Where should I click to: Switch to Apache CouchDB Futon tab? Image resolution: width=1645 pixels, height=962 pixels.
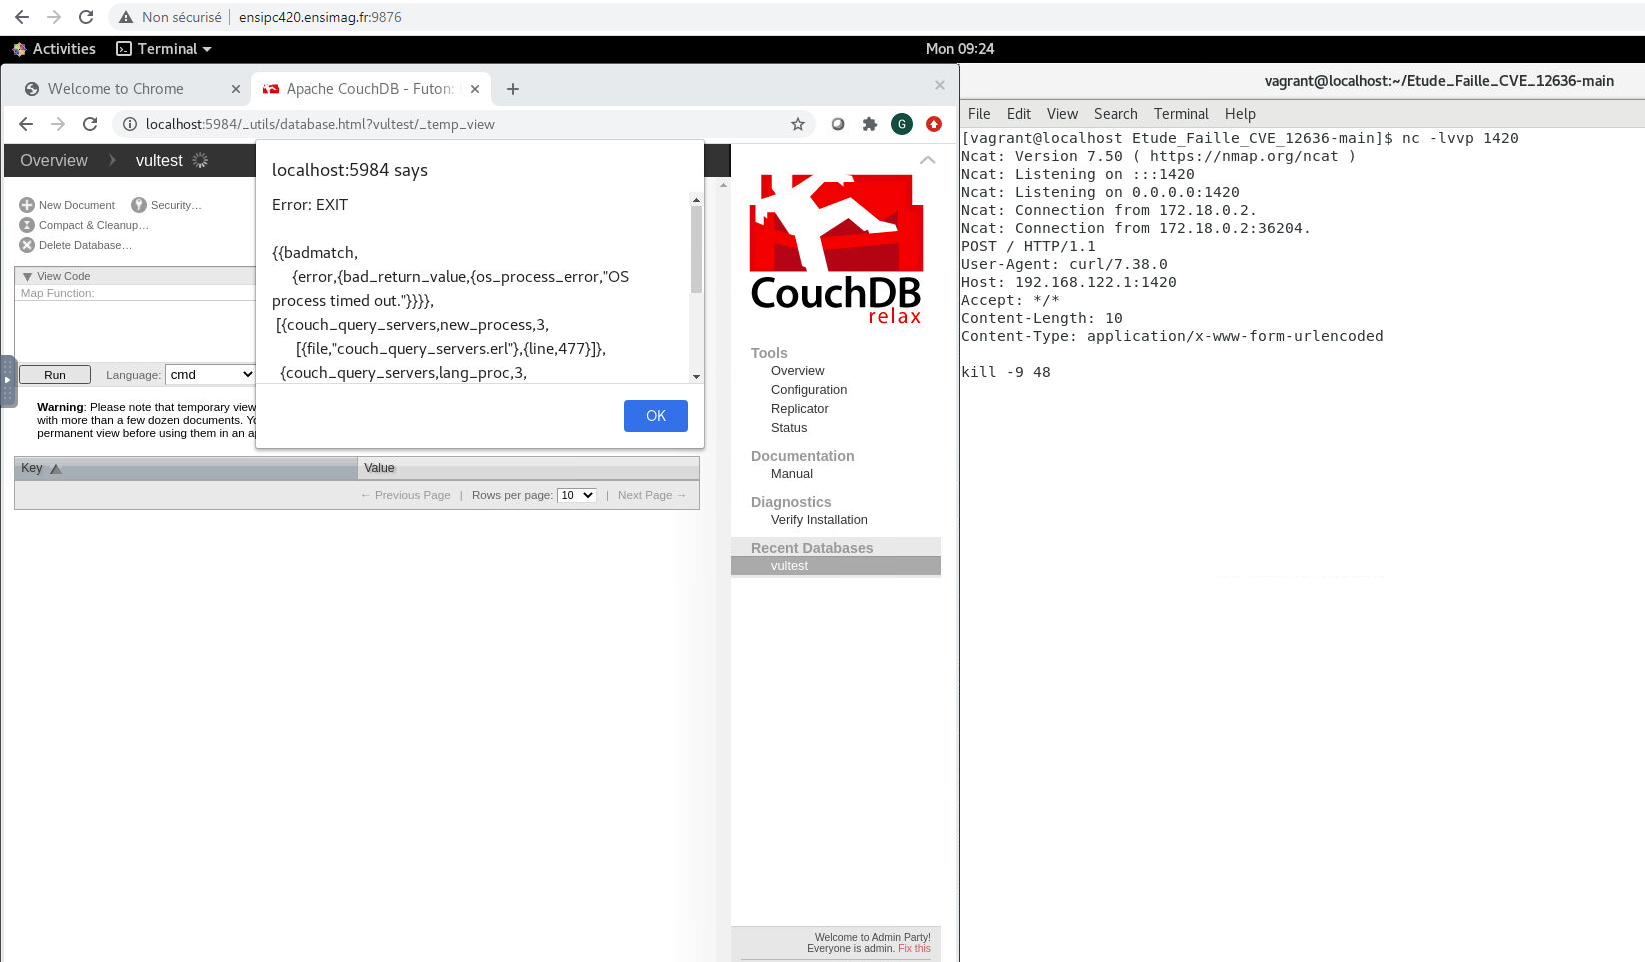pyautogui.click(x=369, y=89)
